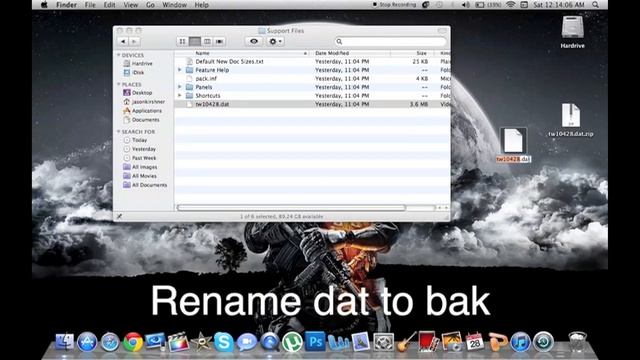Expand the Feature Help folder
Screen dimensions: 640x360
pyautogui.click(x=180, y=70)
